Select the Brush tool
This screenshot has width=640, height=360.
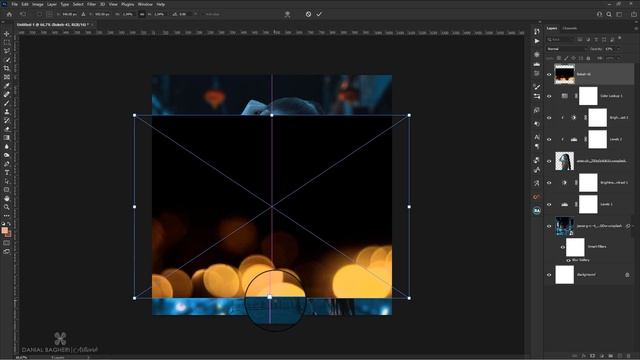click(7, 103)
